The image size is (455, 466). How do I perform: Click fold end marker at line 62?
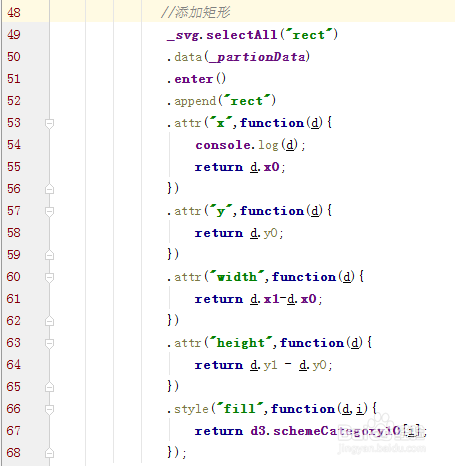49,321
